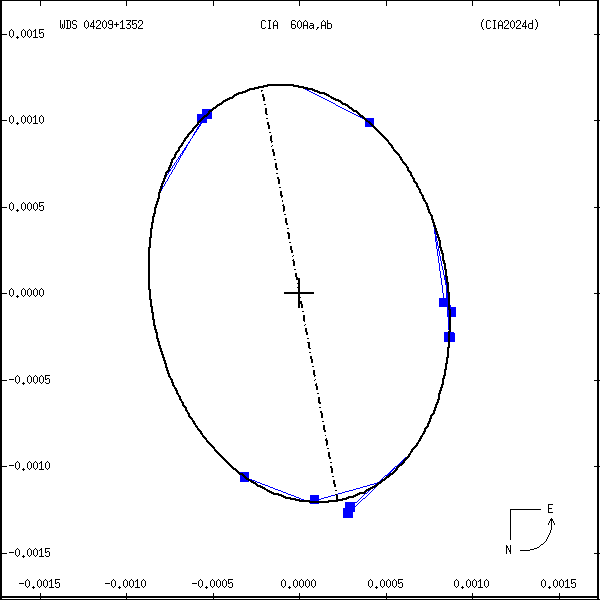This screenshot has height=600, width=600.
Task: Select the blue squares lying outside the orbit bottom
Action: [x=349, y=510]
